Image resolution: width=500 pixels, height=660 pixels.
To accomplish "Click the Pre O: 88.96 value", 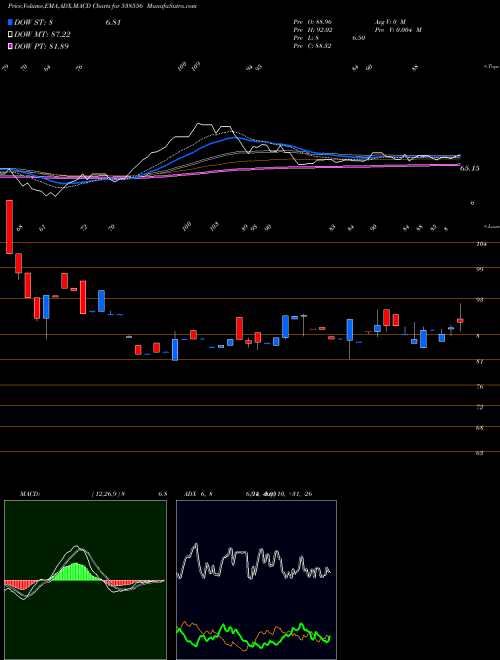I will tap(313, 21).
